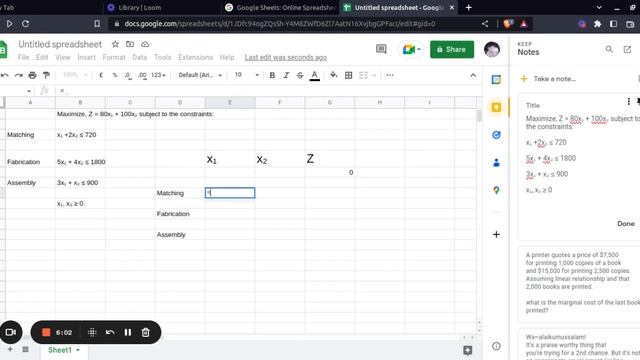The width and height of the screenshot is (640, 360).
Task: Open Keep in a new tab
Action: point(627,49)
